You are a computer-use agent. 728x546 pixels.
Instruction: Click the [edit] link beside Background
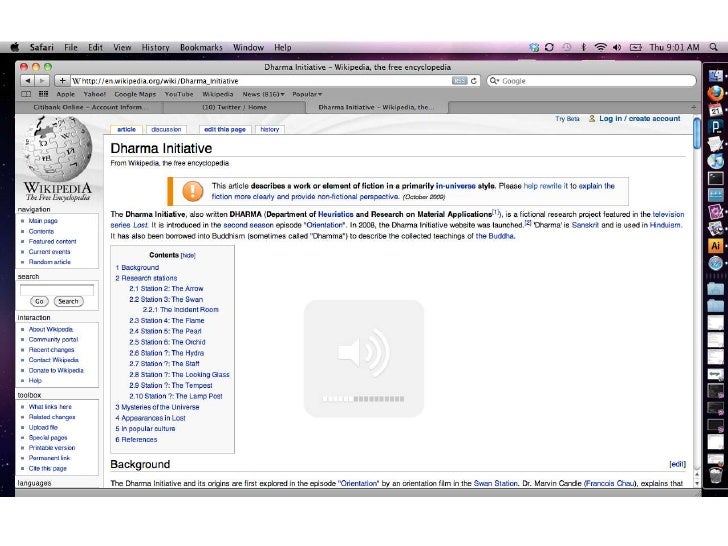677,464
